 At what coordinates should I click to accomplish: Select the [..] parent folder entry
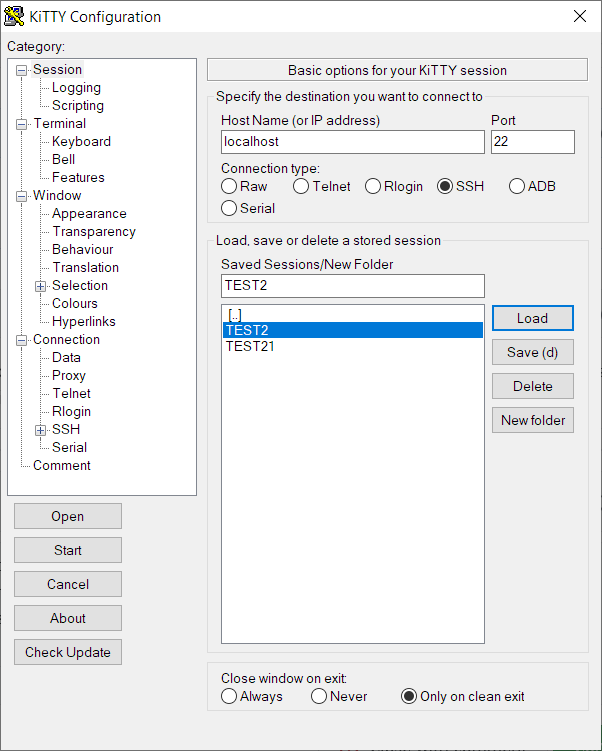(353, 315)
